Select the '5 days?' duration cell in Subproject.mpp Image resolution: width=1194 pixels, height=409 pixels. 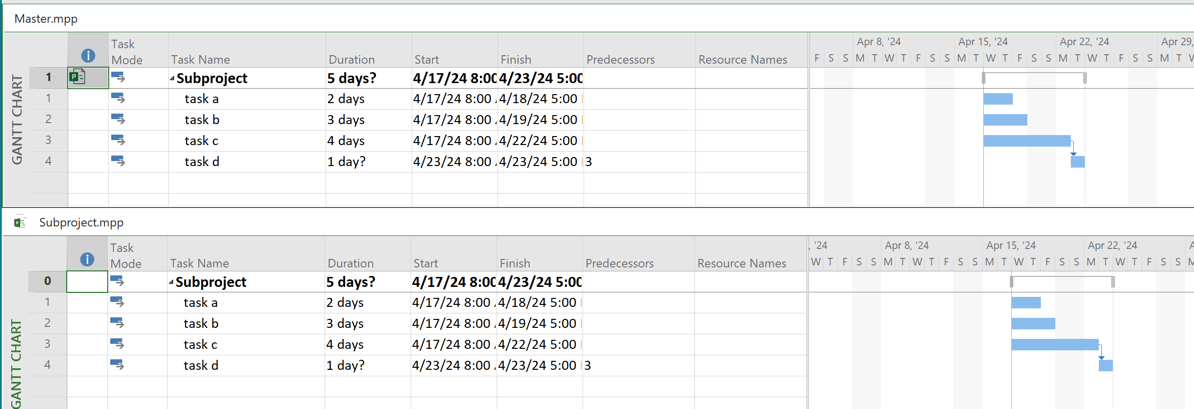pos(369,282)
